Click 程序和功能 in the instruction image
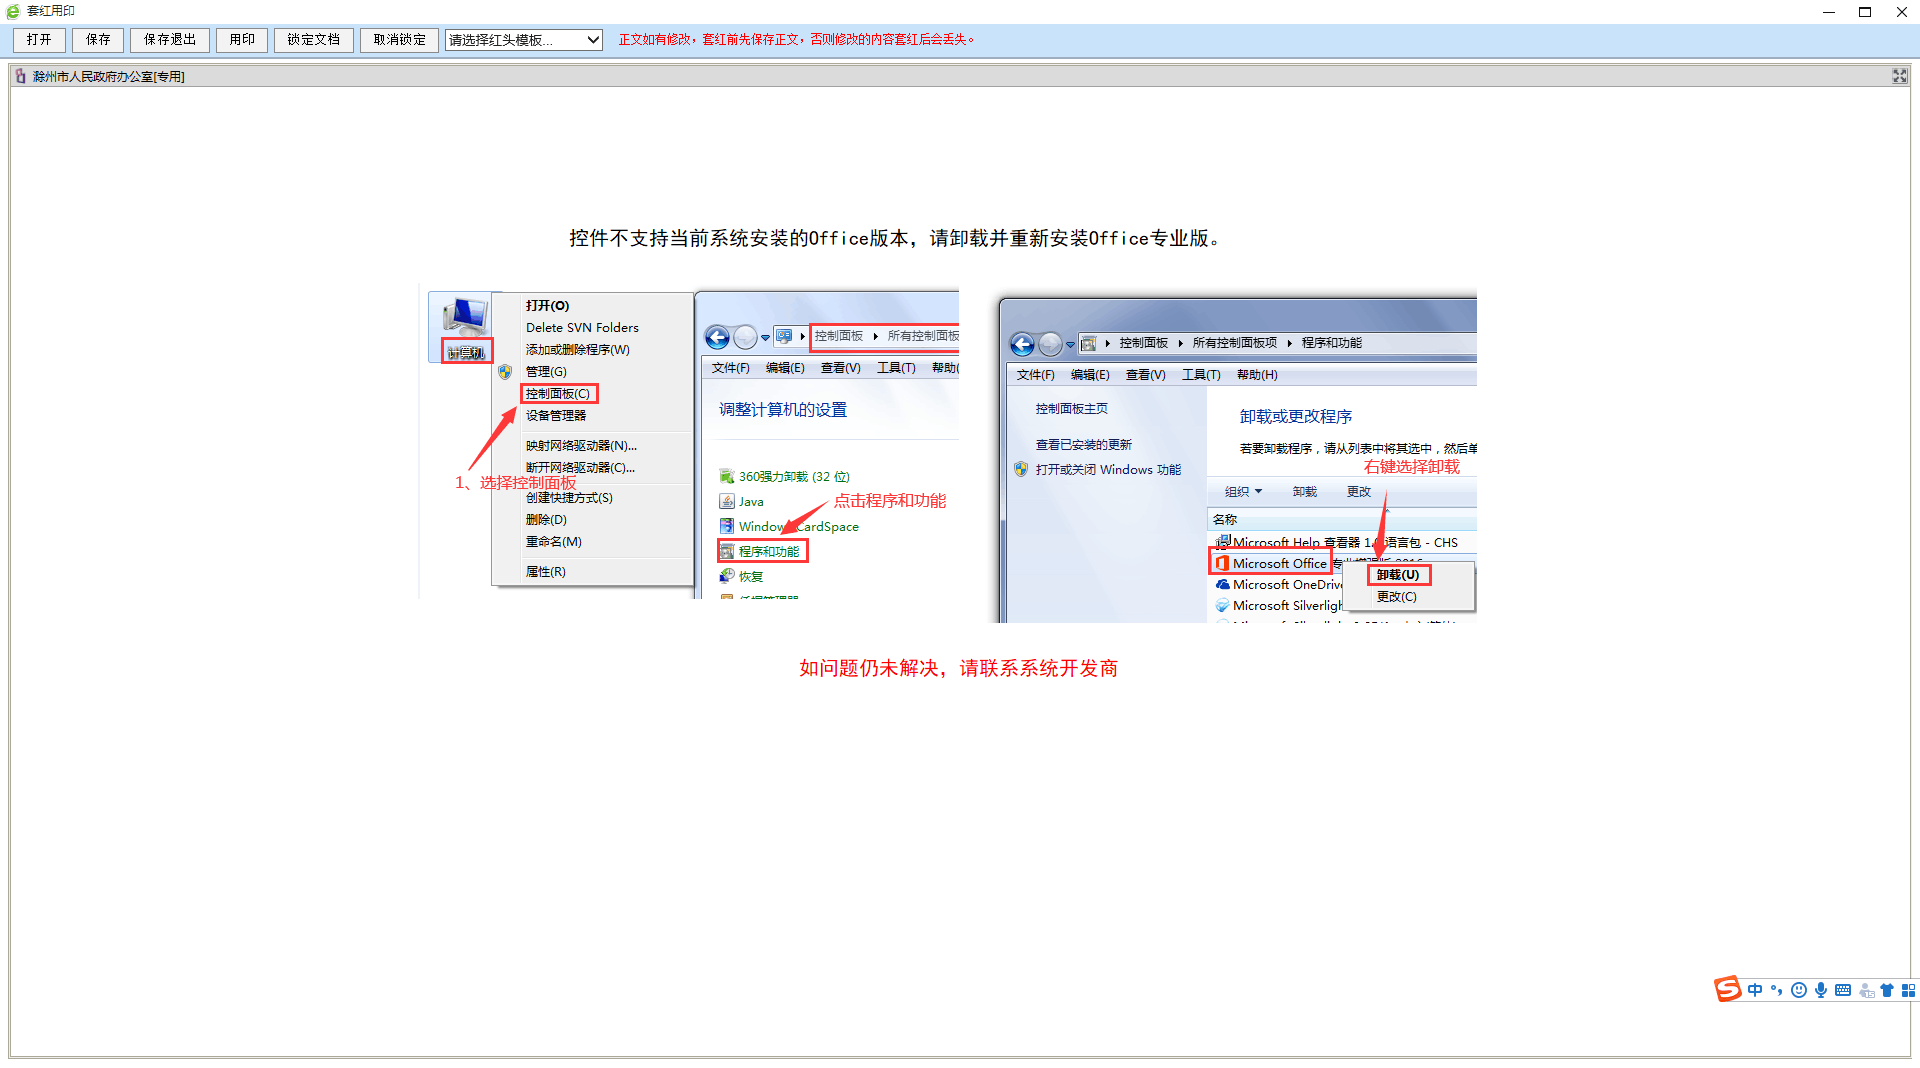The image size is (1920, 1068). point(762,551)
